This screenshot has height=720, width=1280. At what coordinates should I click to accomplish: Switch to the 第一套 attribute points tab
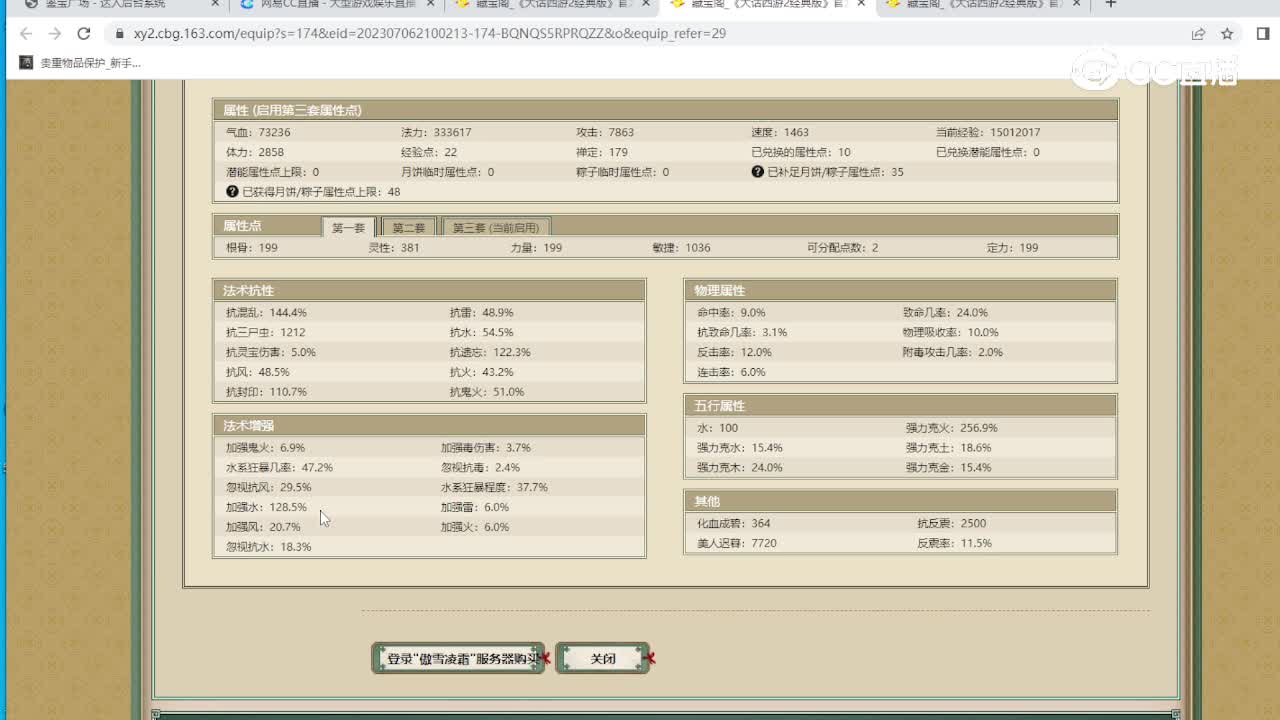point(348,228)
